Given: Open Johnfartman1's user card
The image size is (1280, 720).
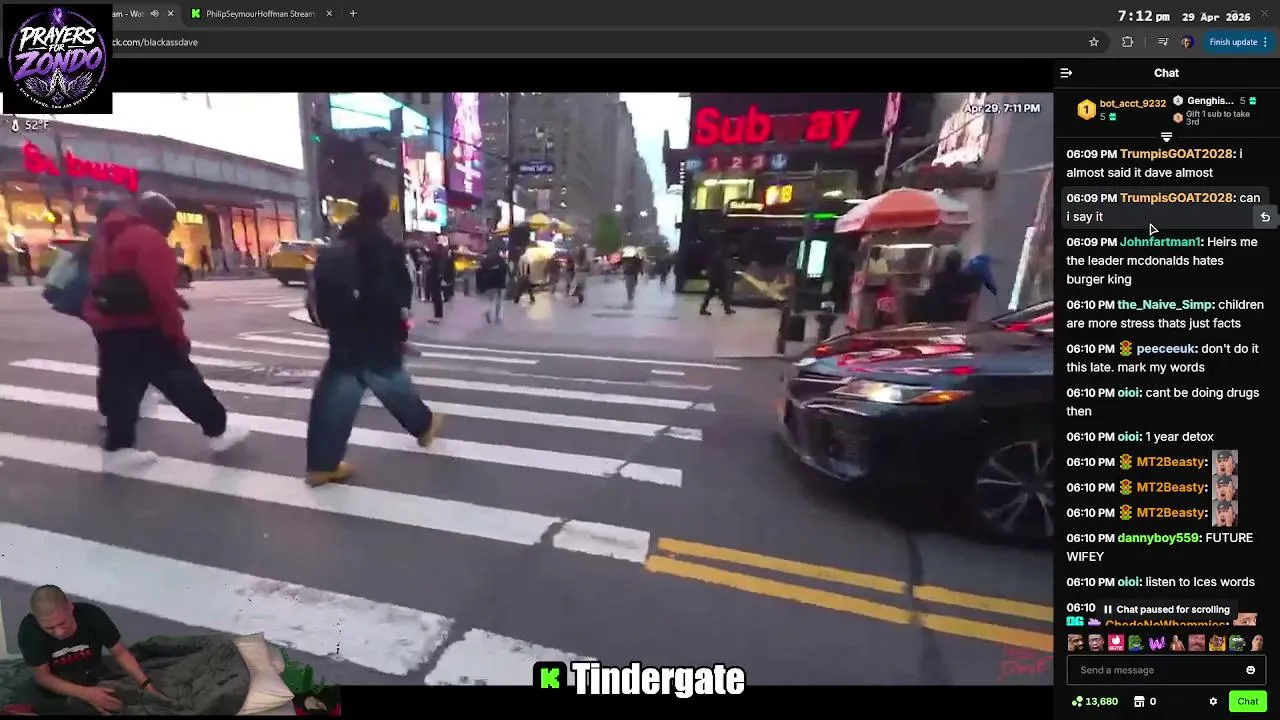Looking at the screenshot, I should 1160,242.
